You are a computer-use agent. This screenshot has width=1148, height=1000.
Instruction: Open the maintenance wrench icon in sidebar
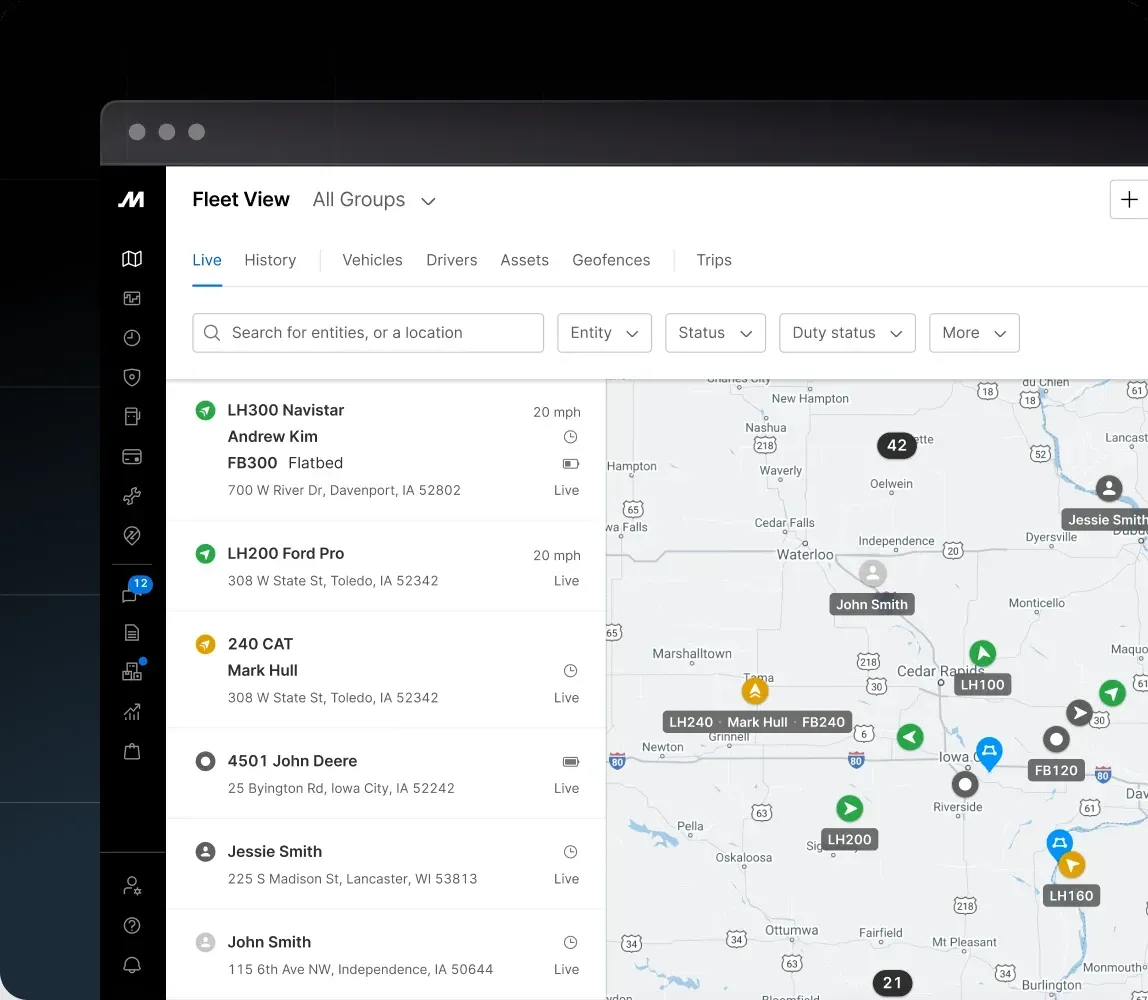[132, 496]
